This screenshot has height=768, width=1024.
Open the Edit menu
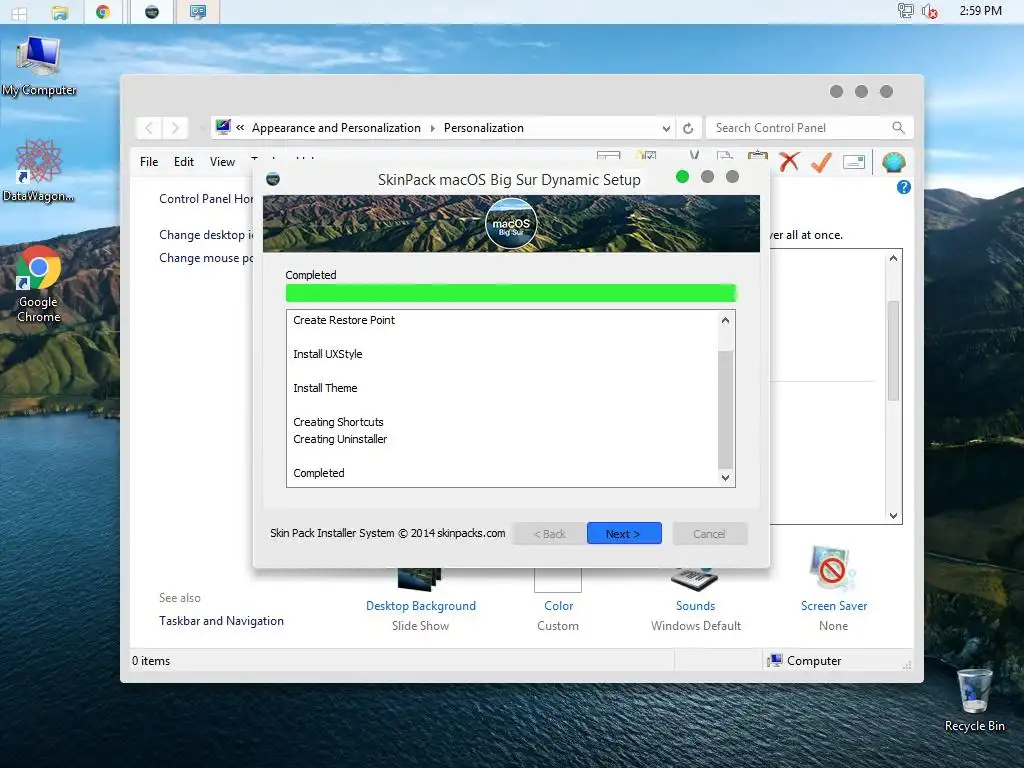click(x=184, y=162)
